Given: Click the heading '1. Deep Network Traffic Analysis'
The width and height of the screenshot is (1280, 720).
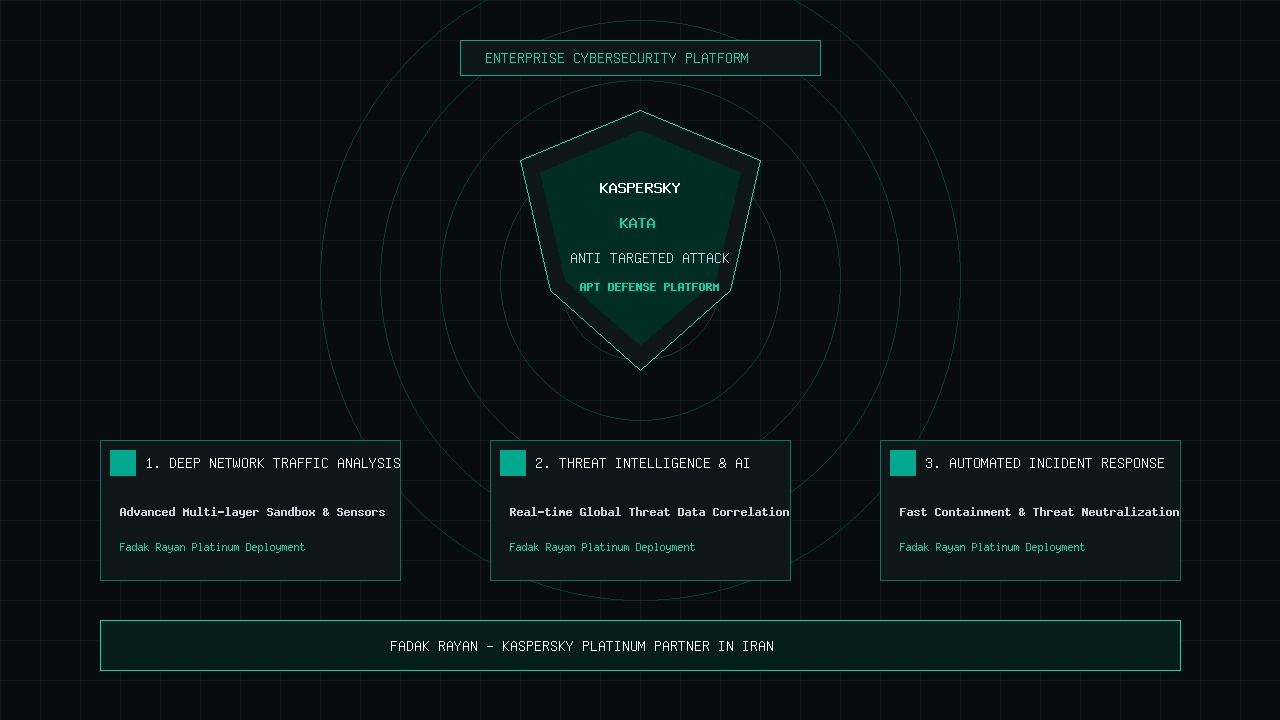Looking at the screenshot, I should pos(273,463).
